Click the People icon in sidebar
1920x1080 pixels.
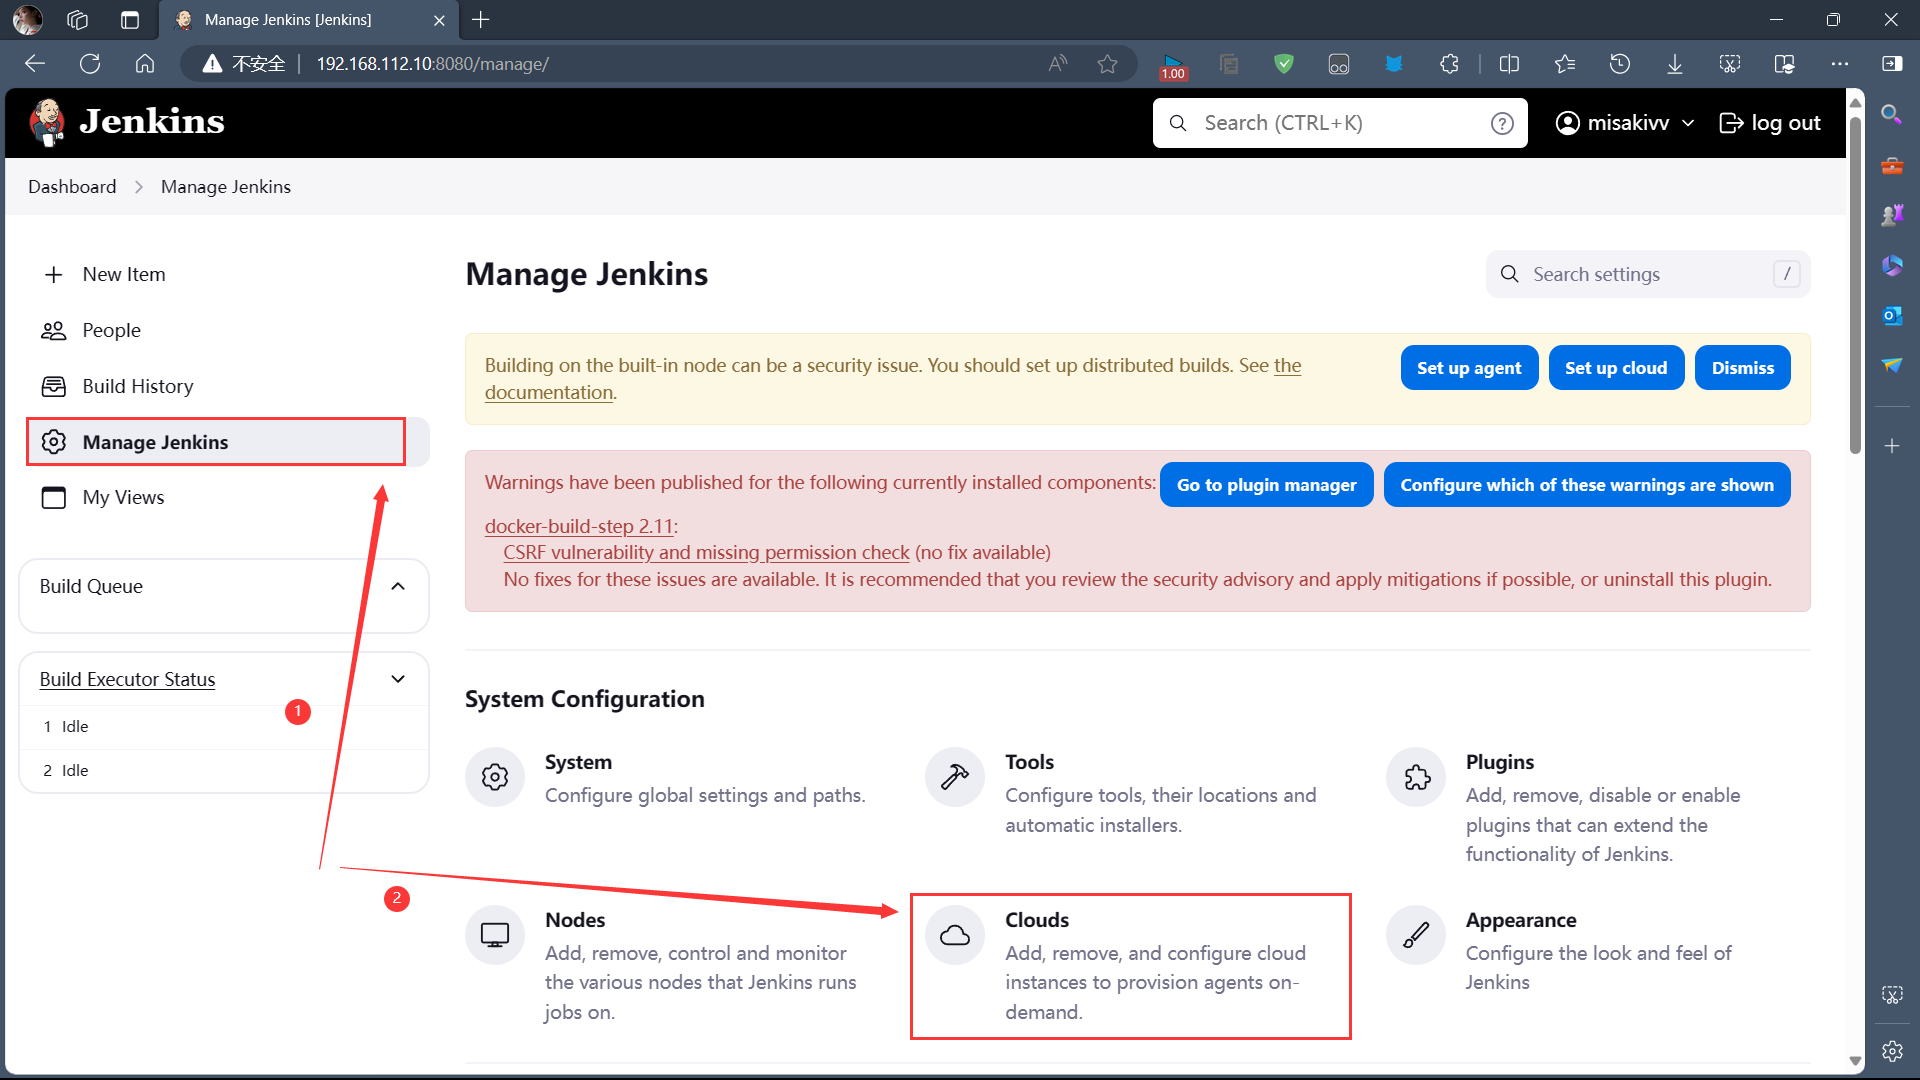(x=53, y=330)
